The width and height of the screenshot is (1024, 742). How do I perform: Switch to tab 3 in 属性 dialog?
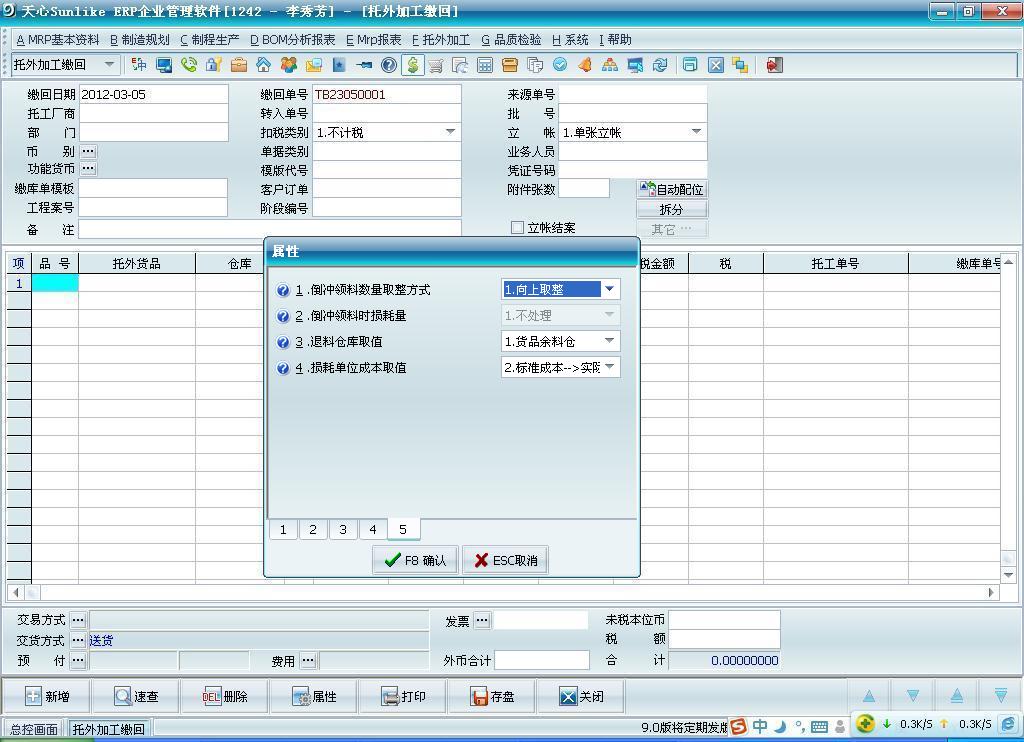click(x=343, y=529)
